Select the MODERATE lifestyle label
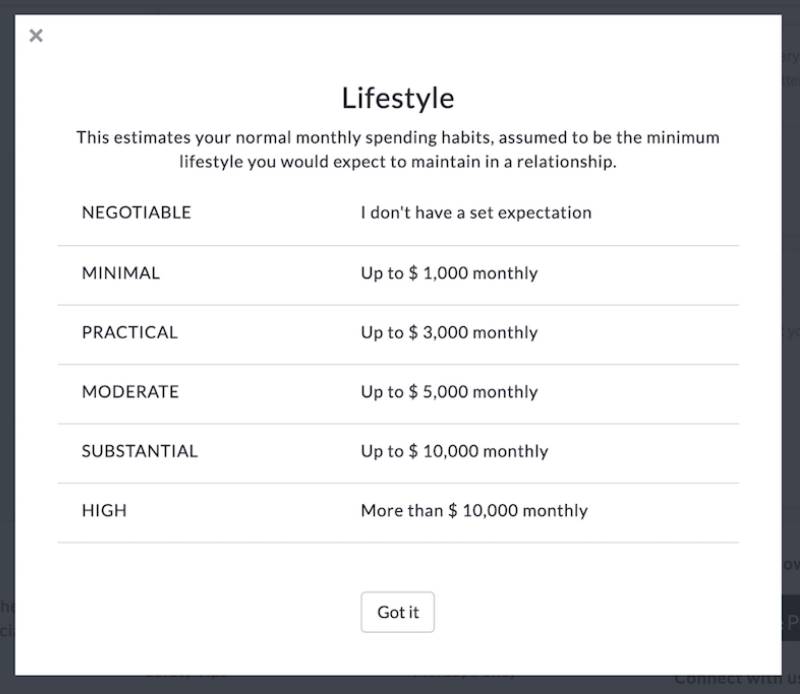The width and height of the screenshot is (800, 694). pyautogui.click(x=130, y=391)
